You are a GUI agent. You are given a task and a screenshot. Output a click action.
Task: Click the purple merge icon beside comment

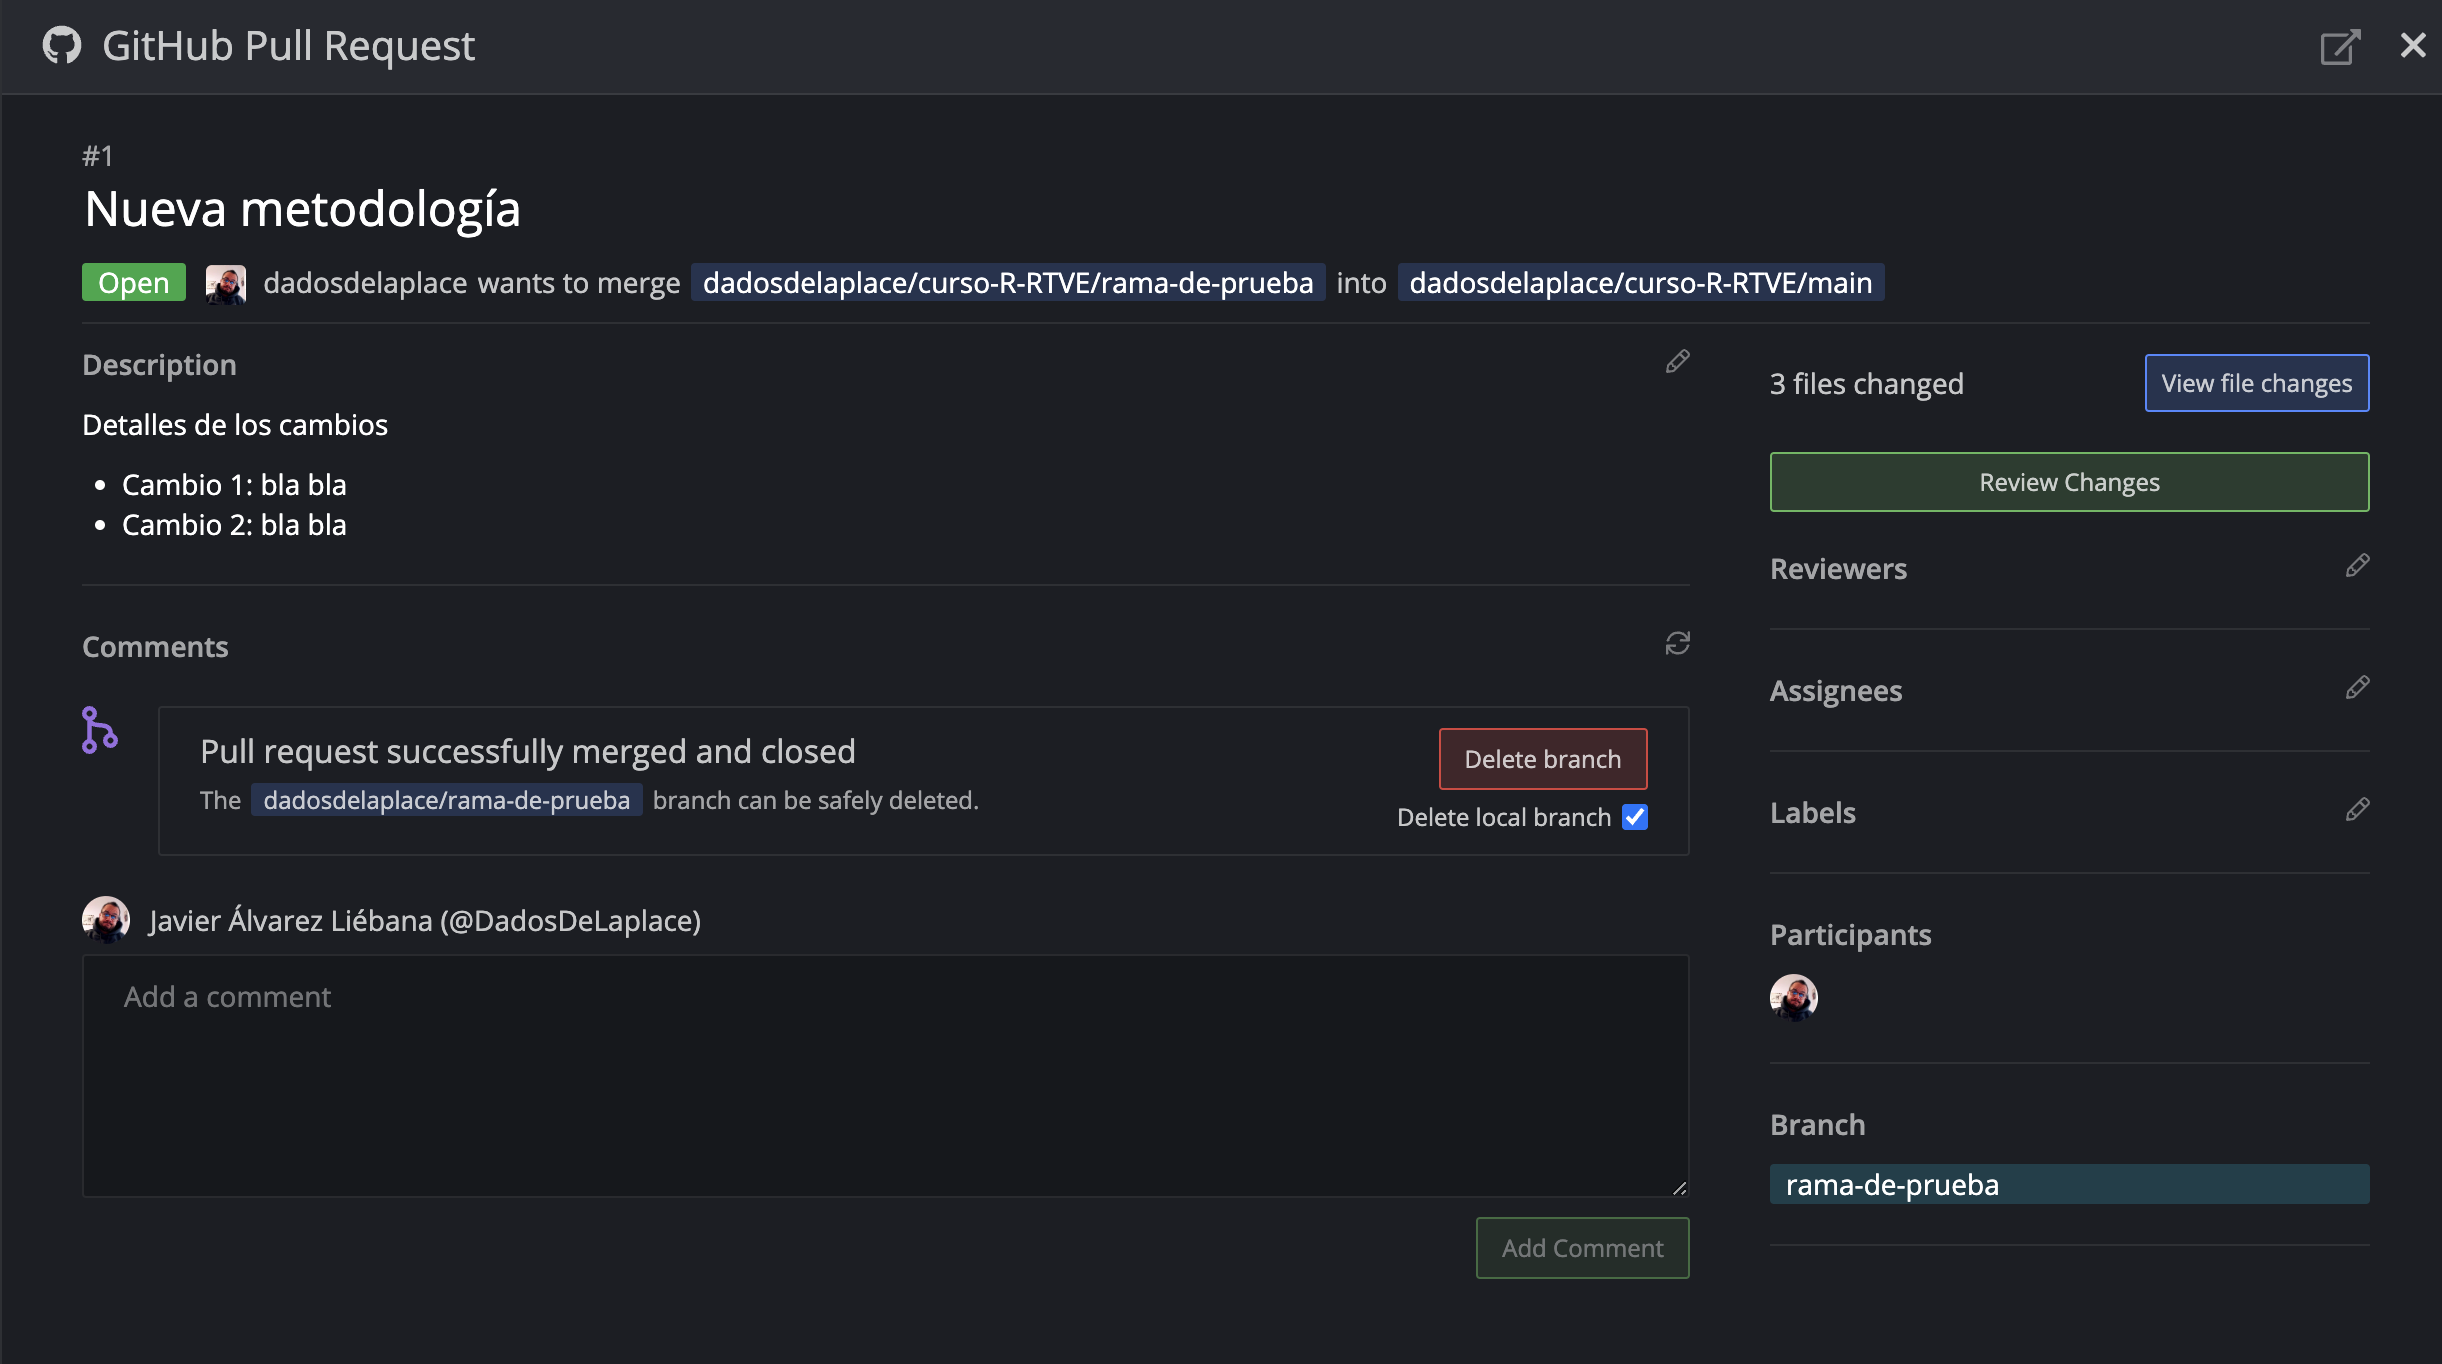tap(99, 730)
